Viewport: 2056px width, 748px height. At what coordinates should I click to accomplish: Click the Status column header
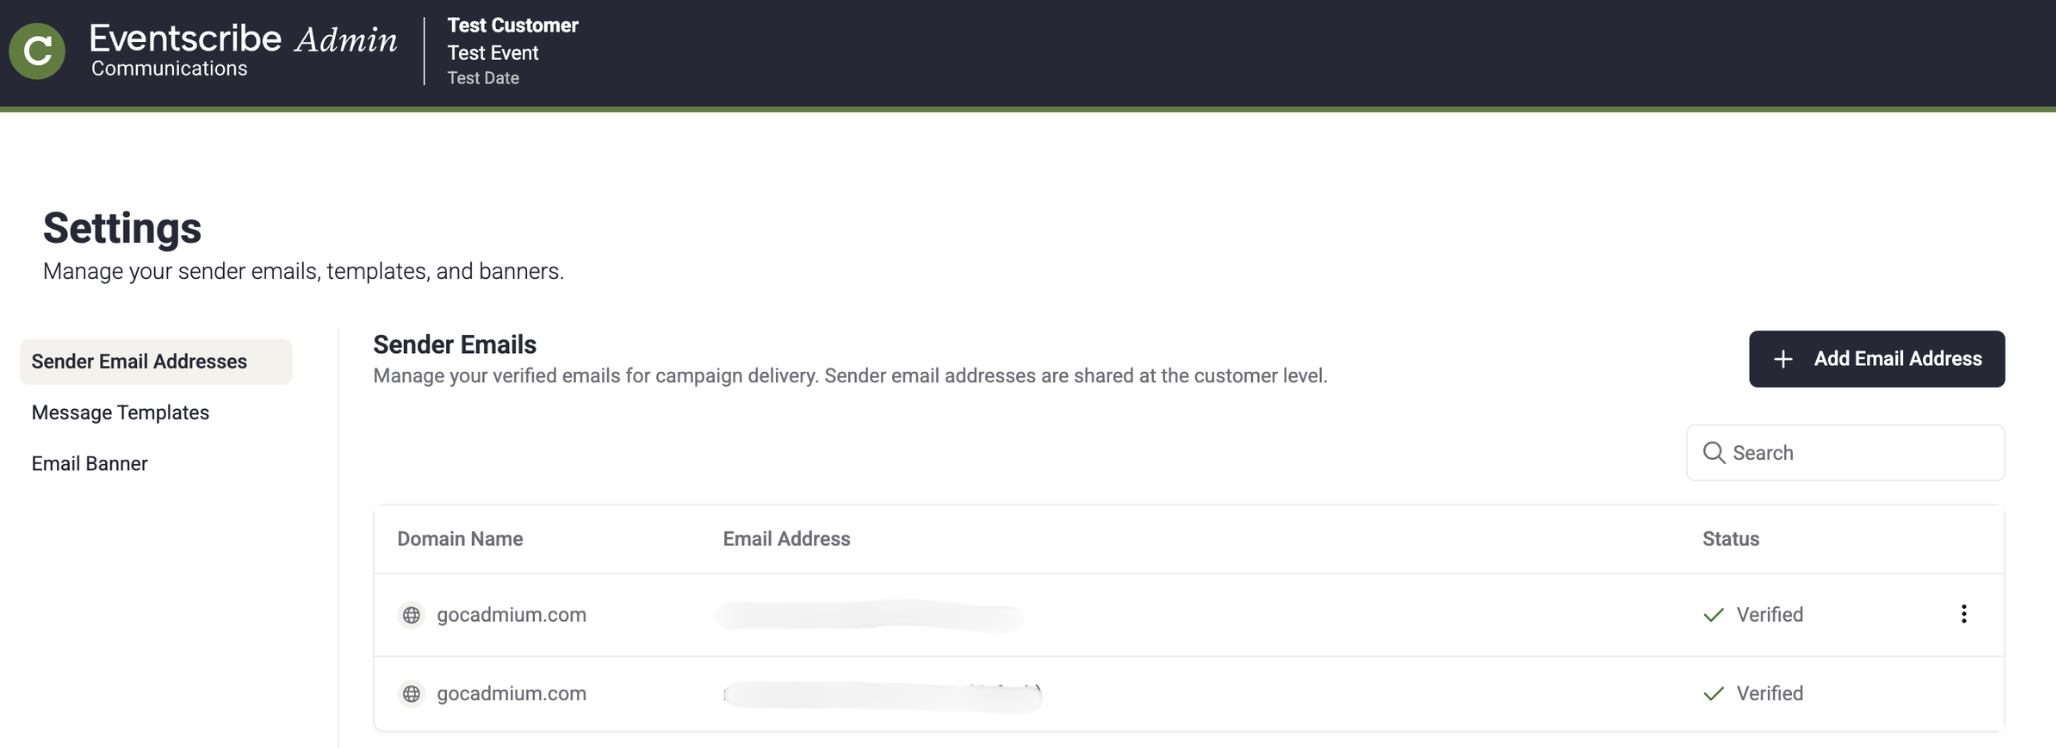click(x=1731, y=539)
